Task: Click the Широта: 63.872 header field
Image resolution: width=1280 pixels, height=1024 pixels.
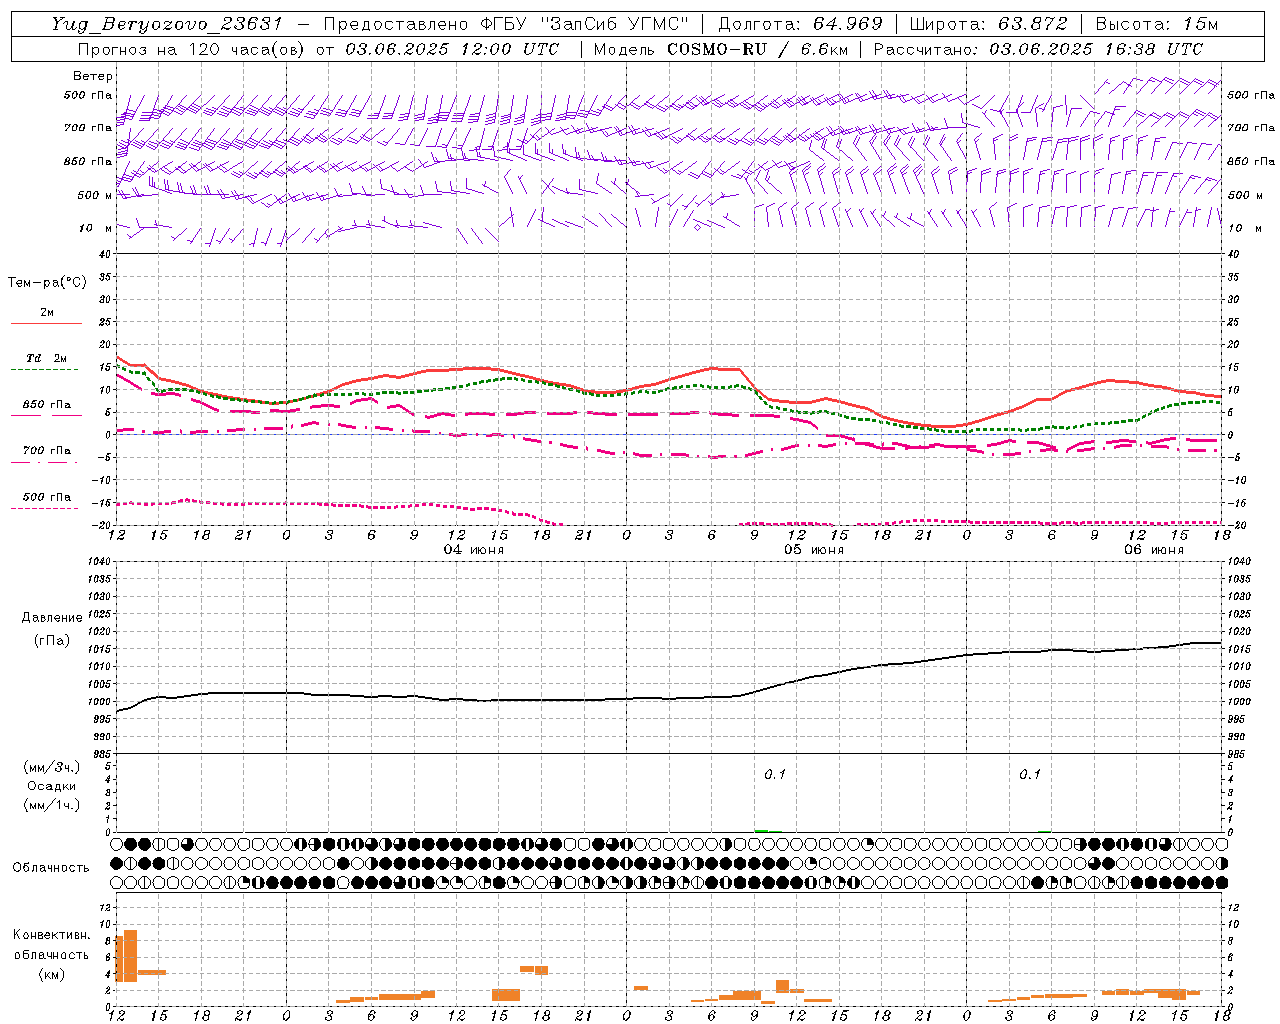Action: point(988,24)
